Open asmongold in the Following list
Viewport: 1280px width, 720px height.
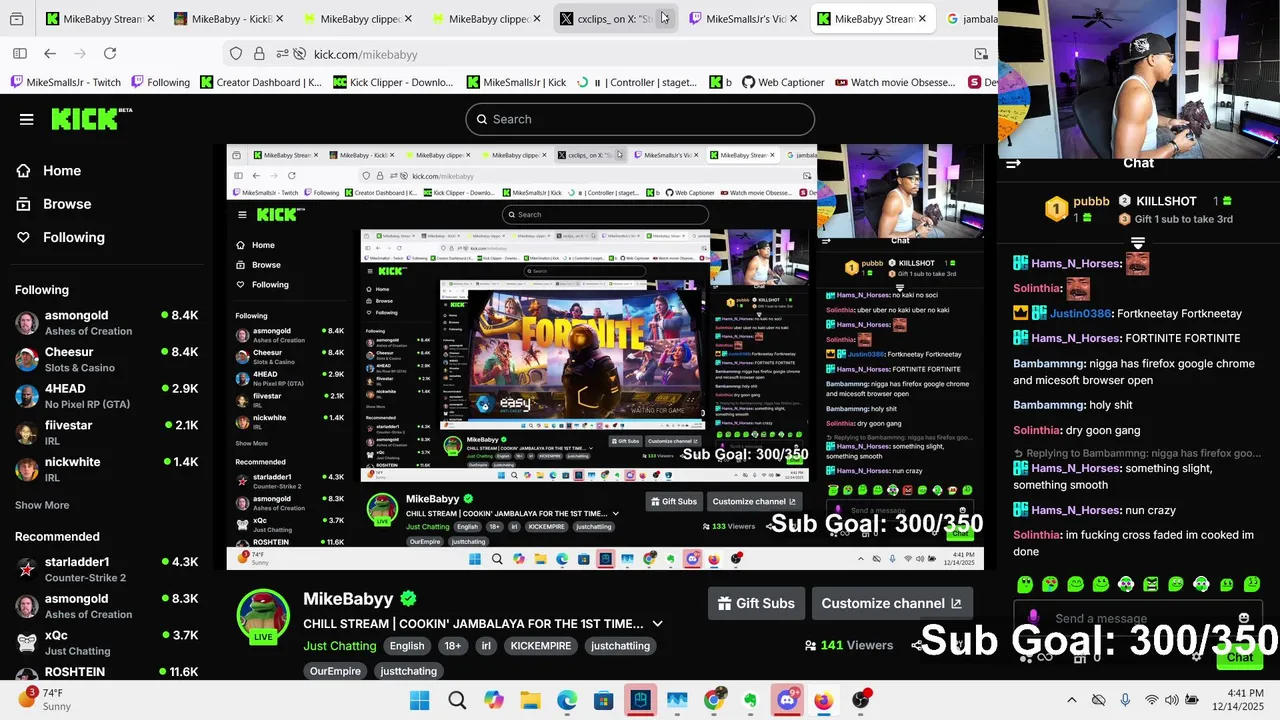pyautogui.click(x=107, y=322)
